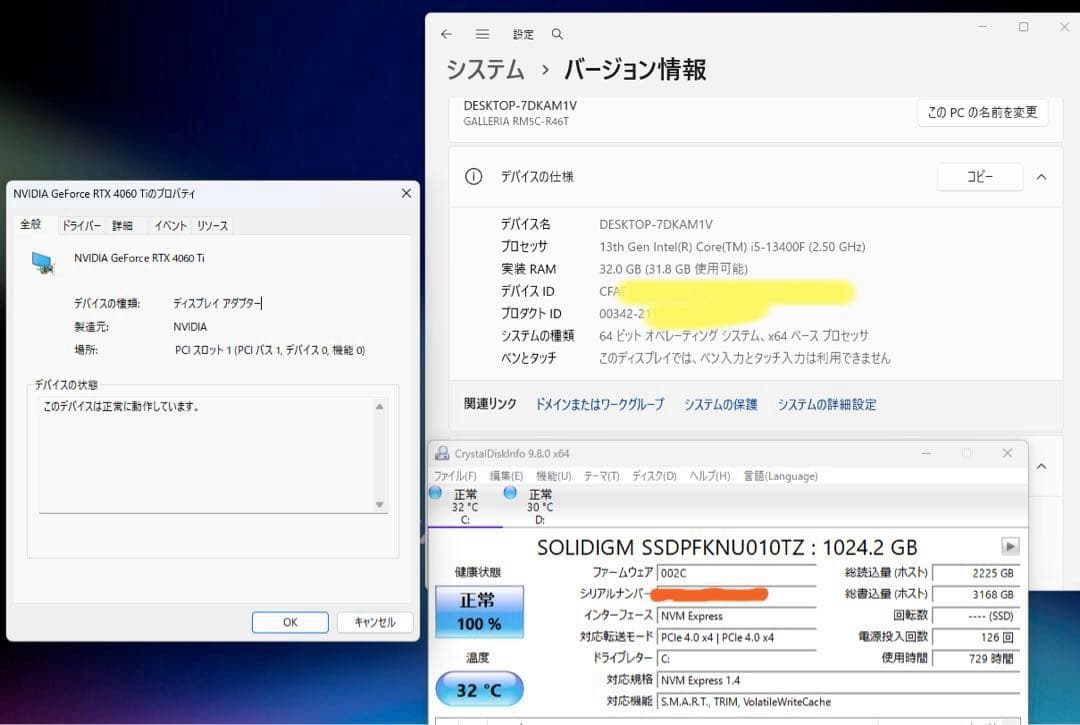Click device status text このデバイスは正常に動作しています

pos(121,406)
